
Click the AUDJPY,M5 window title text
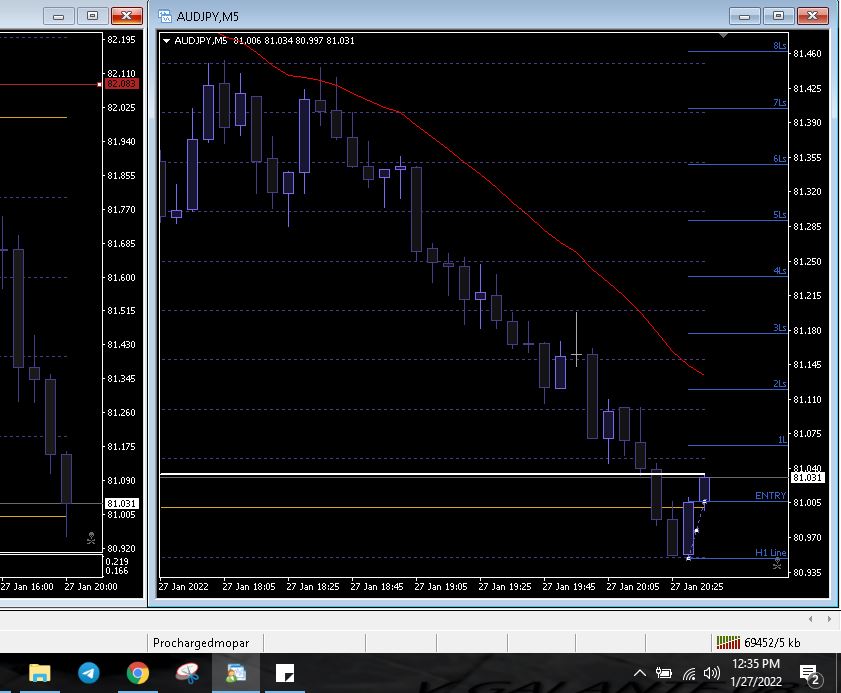click(208, 17)
